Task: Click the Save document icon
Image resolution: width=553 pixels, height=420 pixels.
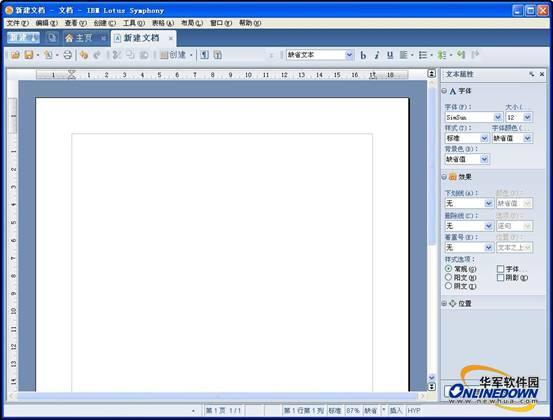Action: coord(29,55)
